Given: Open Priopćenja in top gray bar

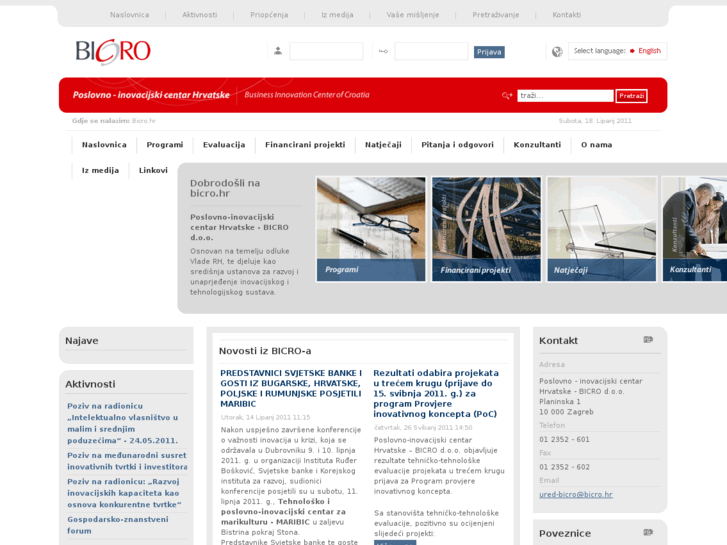Looking at the screenshot, I should tap(269, 15).
